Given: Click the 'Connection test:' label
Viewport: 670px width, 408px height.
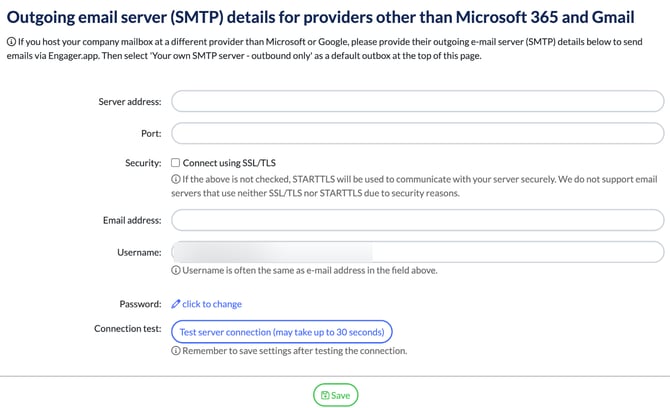Looking at the screenshot, I should tap(128, 329).
